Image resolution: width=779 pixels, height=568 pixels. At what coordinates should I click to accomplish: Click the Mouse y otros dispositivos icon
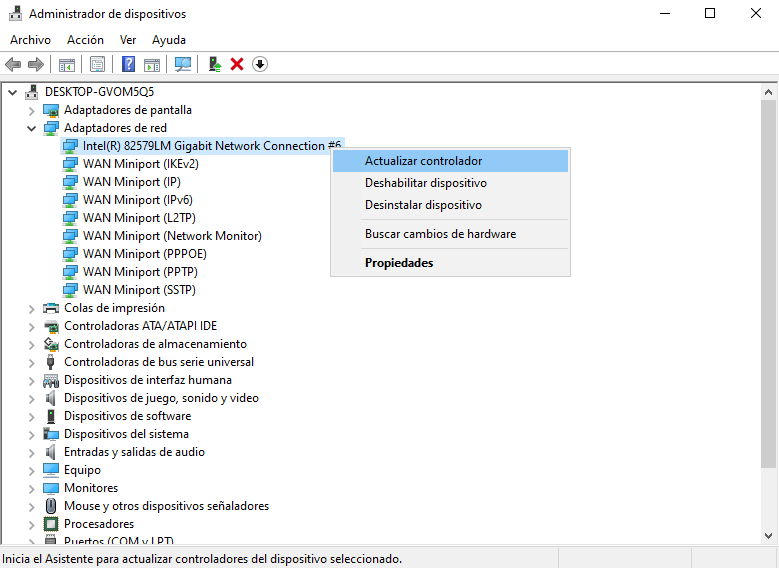(51, 506)
